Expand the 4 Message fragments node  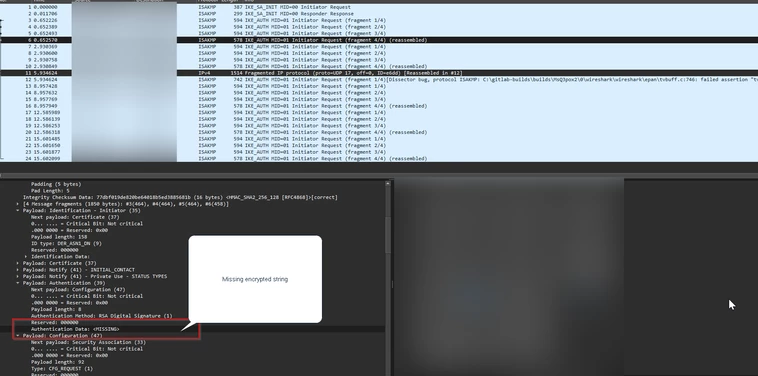(18, 204)
